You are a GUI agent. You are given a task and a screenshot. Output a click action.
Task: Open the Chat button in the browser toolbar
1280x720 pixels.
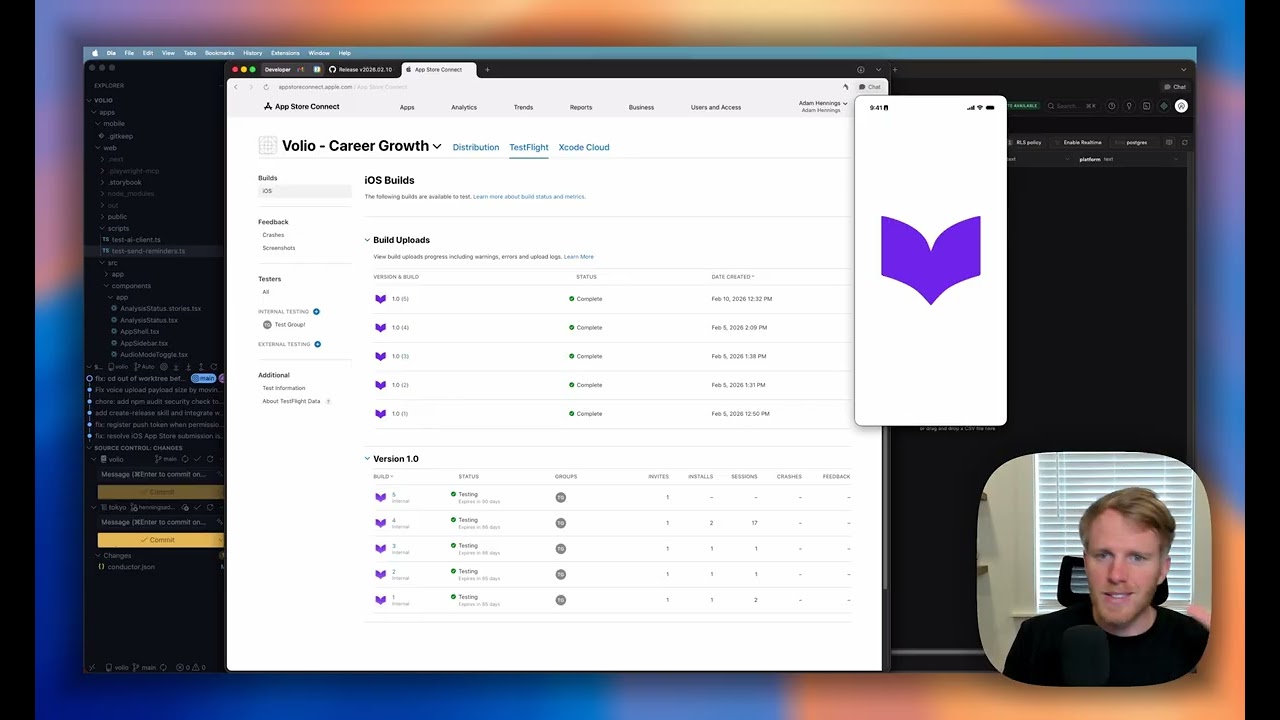coord(870,87)
